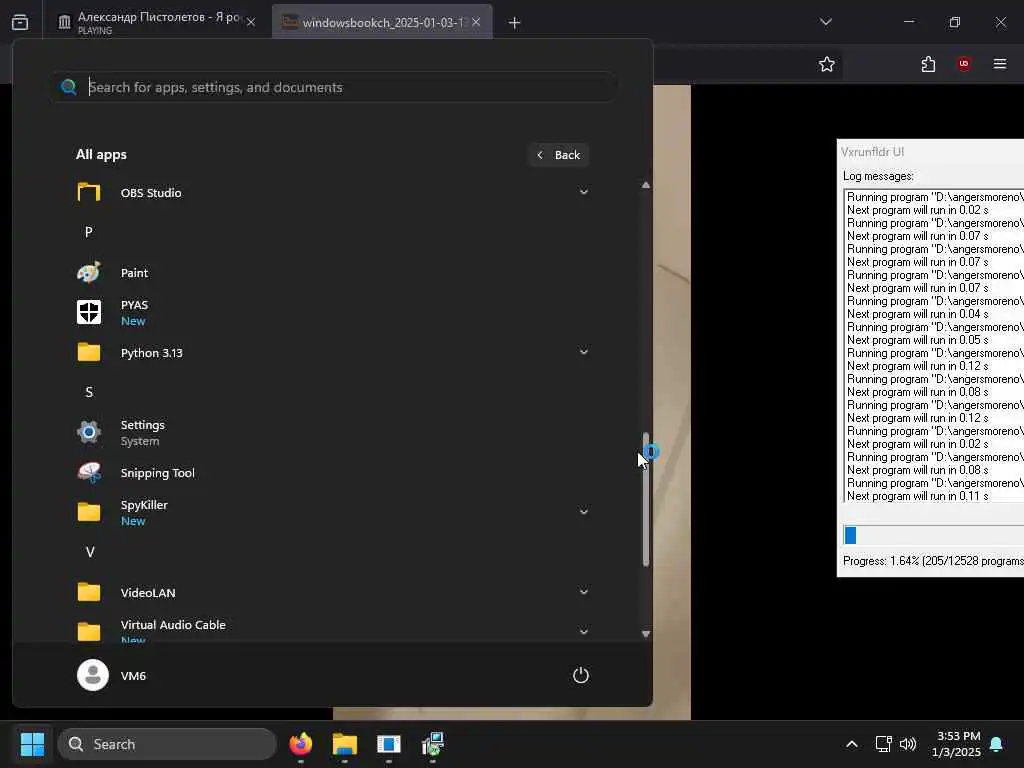1024x768 pixels.
Task: Bookmark this page with star icon
Action: (x=827, y=64)
